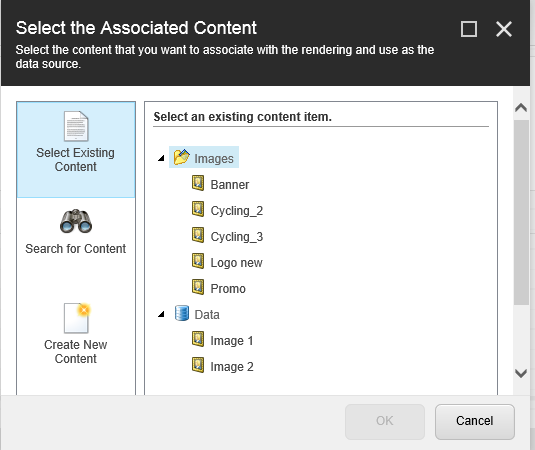Switch to Create New Content tab
Viewport: 535px width, 450px height.
pos(76,334)
